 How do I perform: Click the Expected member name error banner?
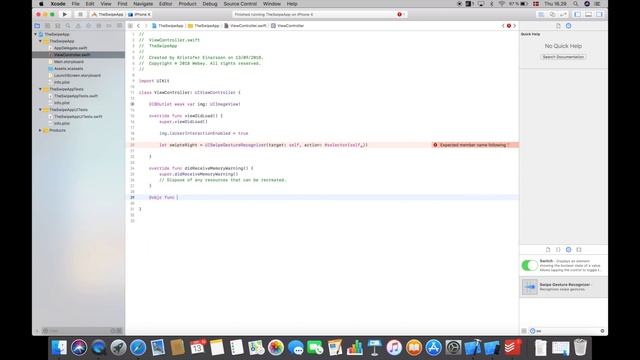[475, 145]
